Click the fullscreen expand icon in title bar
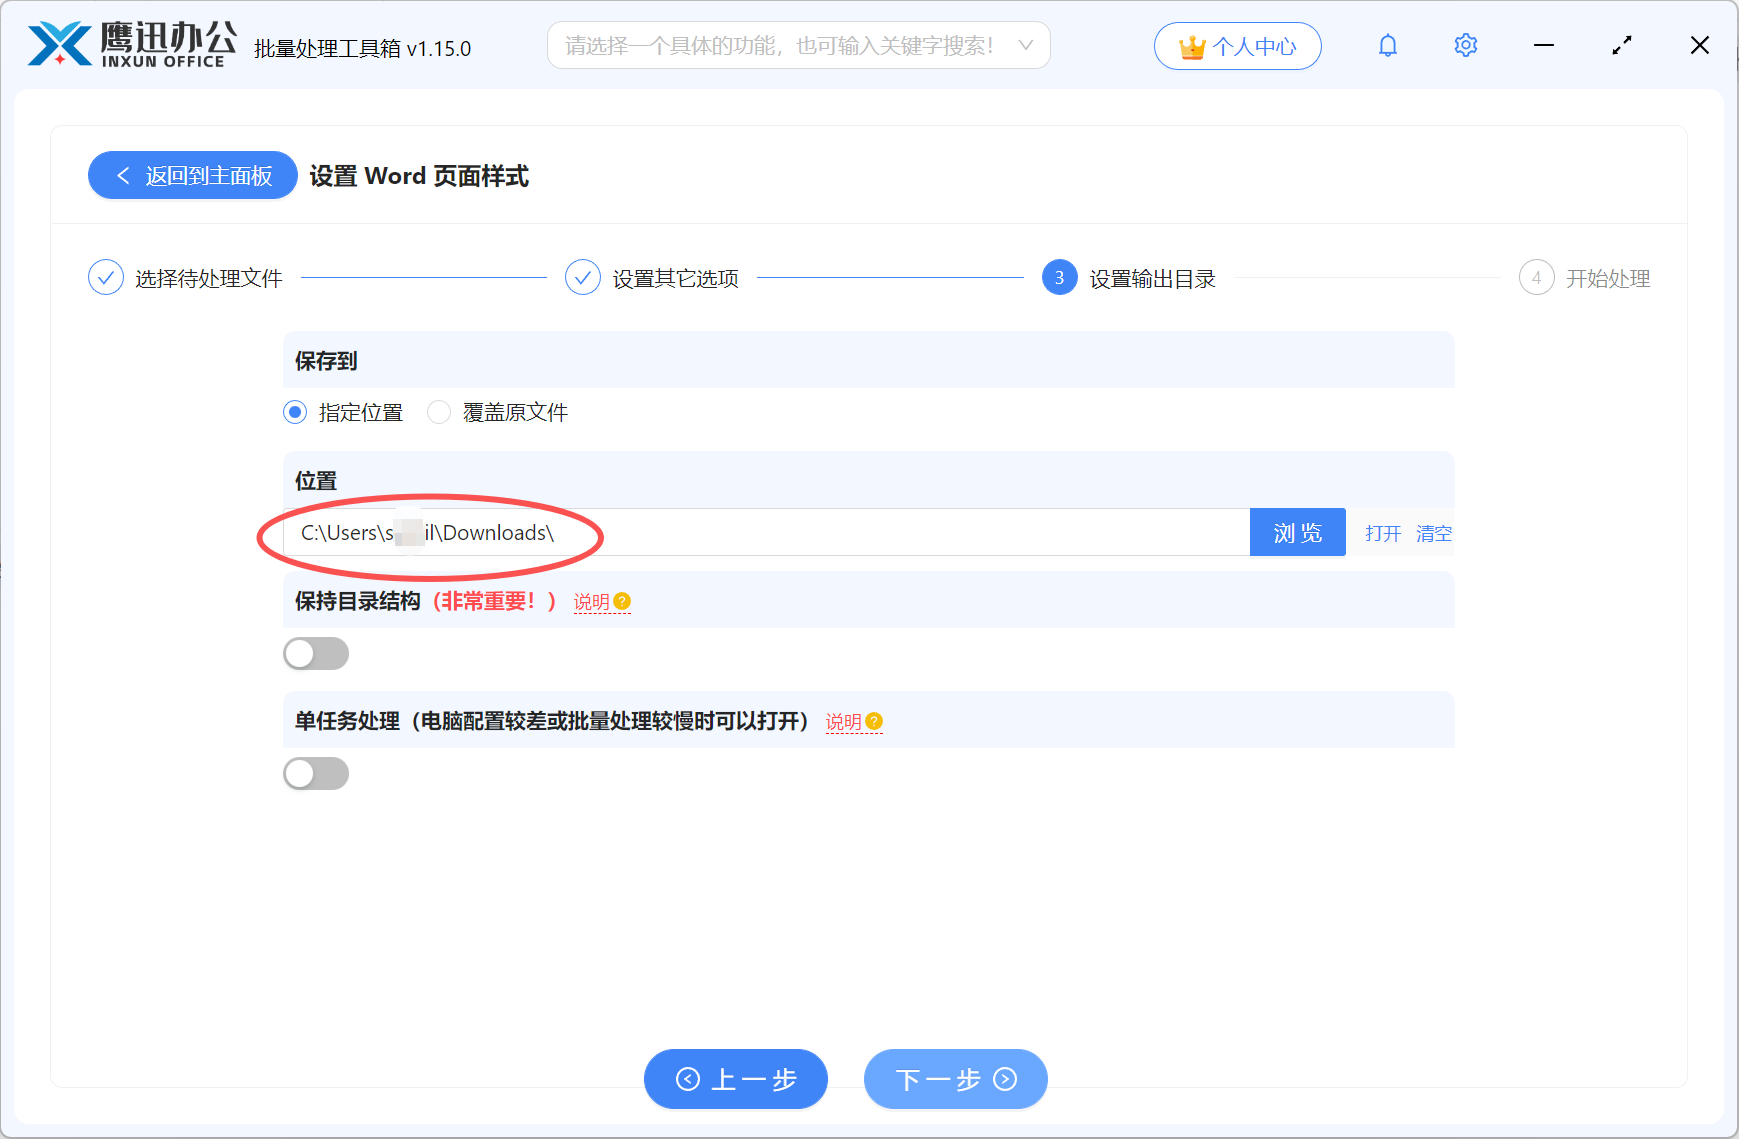Screen dimensions: 1739x1139 click(1622, 45)
